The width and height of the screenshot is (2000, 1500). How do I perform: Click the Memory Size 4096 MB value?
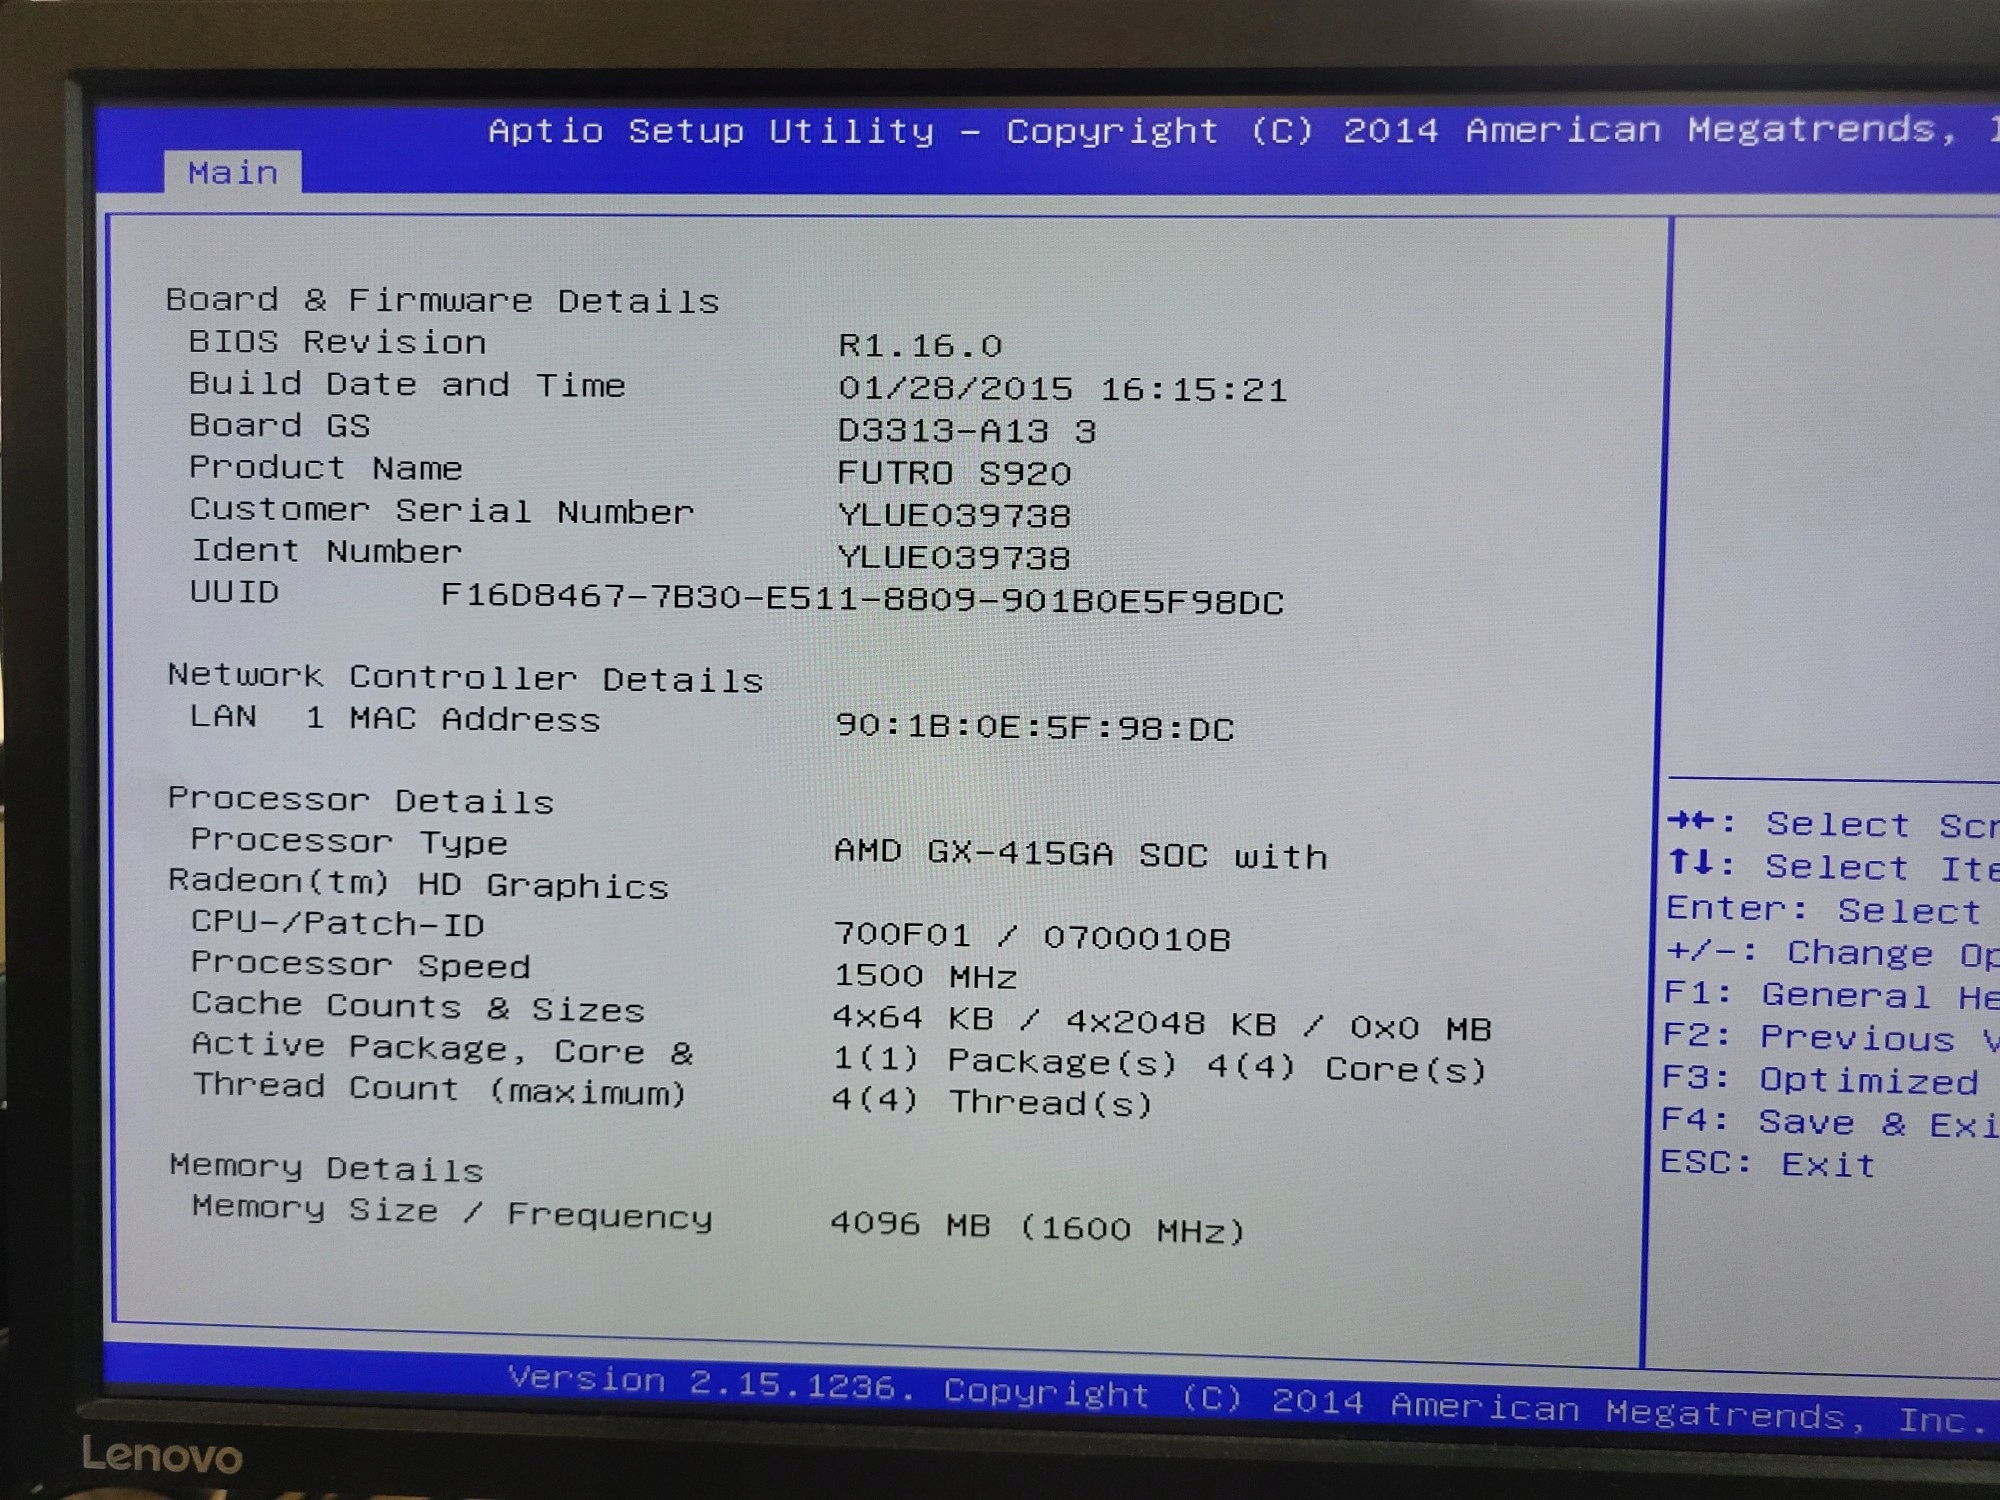[x=1037, y=1227]
